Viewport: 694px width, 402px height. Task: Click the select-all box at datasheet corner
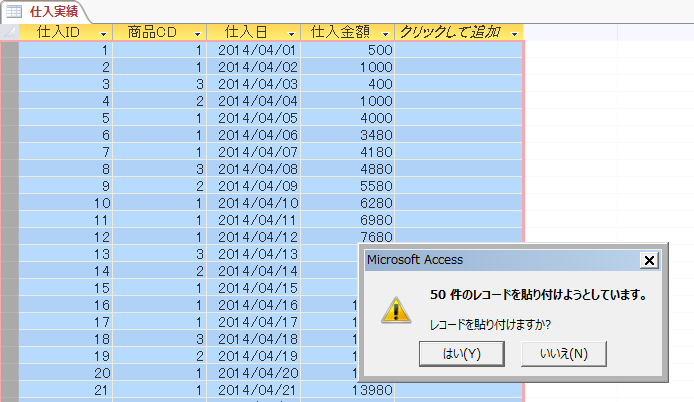click(9, 32)
